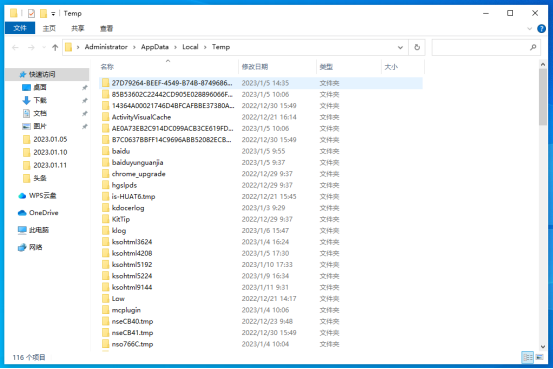This screenshot has width=553, height=369.
Task: Click the search magnifier icon
Action: (533, 47)
